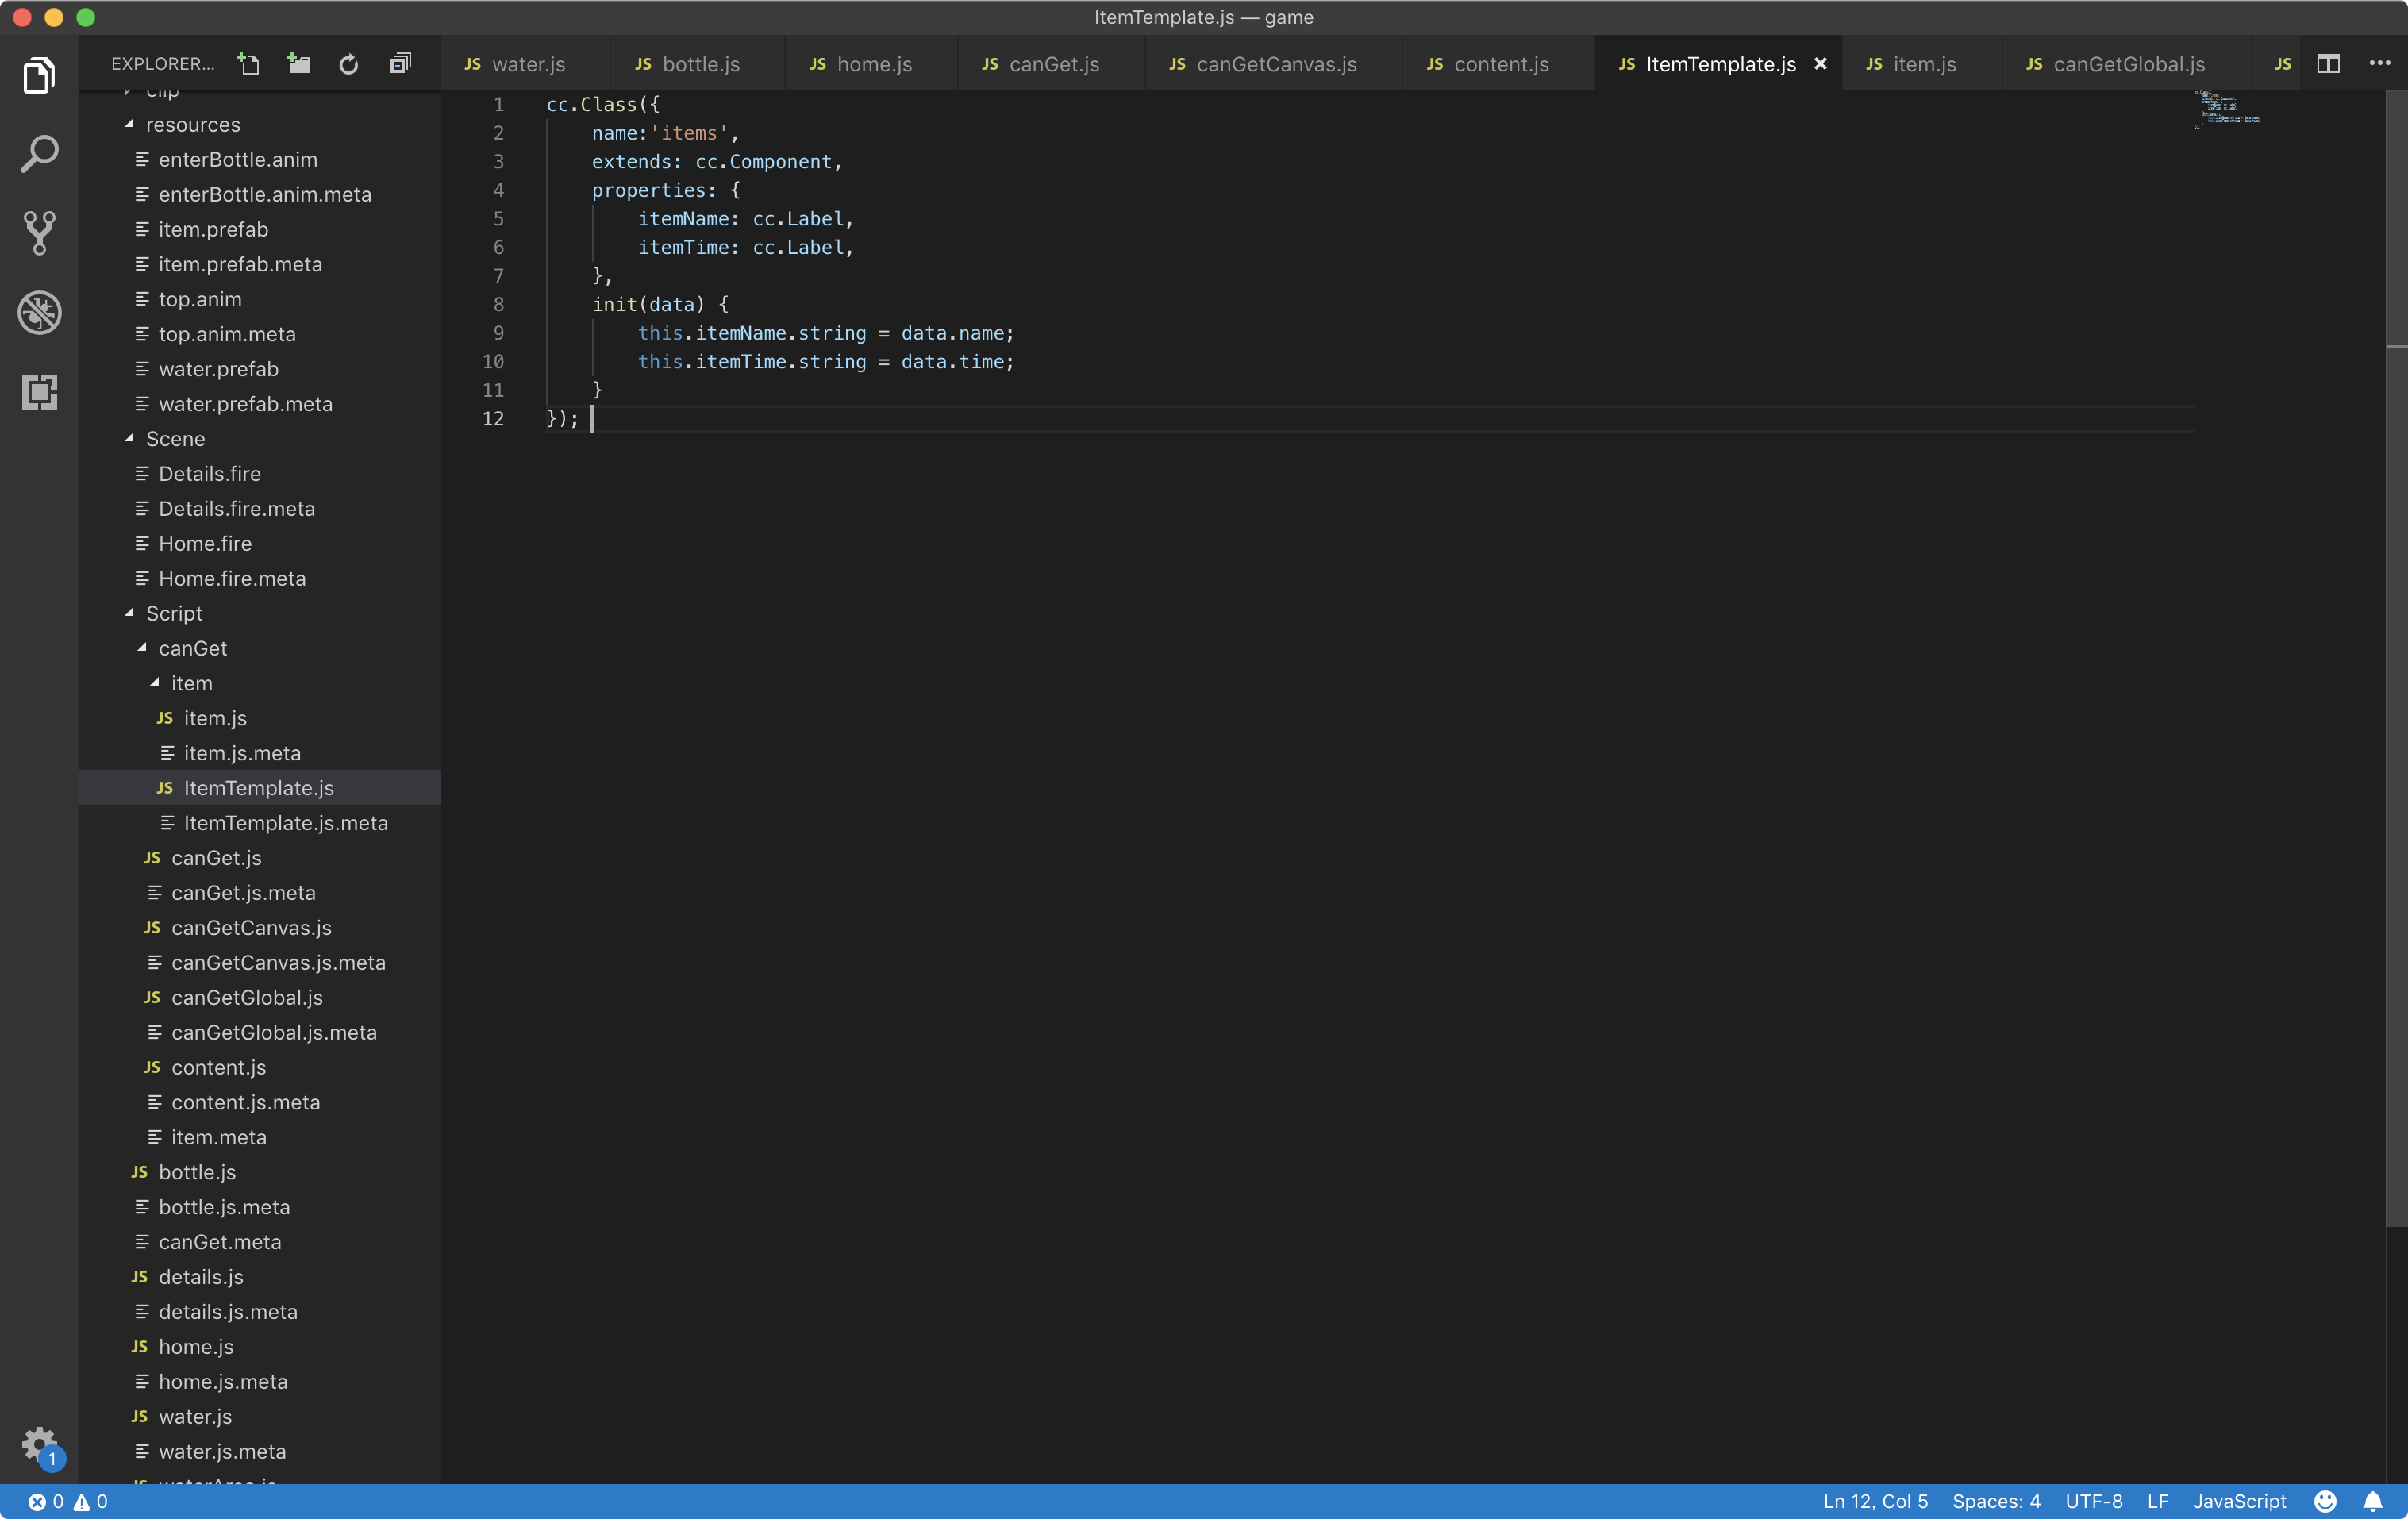Refresh the Explorer file tree
The width and height of the screenshot is (2408, 1519).
pyautogui.click(x=348, y=64)
